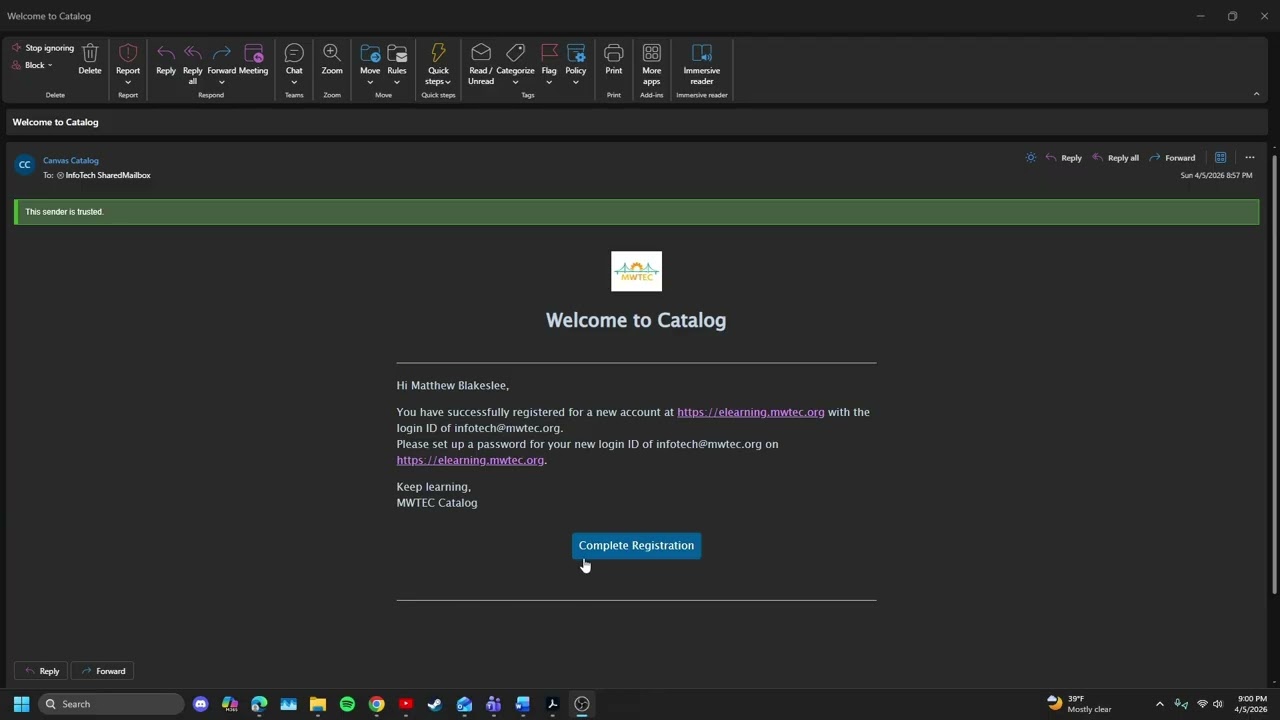Image resolution: width=1280 pixels, height=720 pixels.
Task: Collapse the ribbon with the chevron
Action: (x=1256, y=94)
